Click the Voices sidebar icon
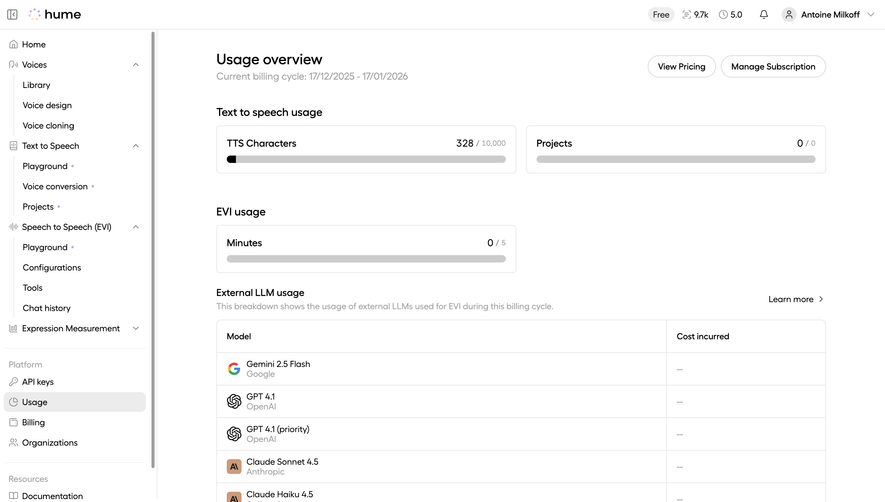885x502 pixels. point(14,64)
